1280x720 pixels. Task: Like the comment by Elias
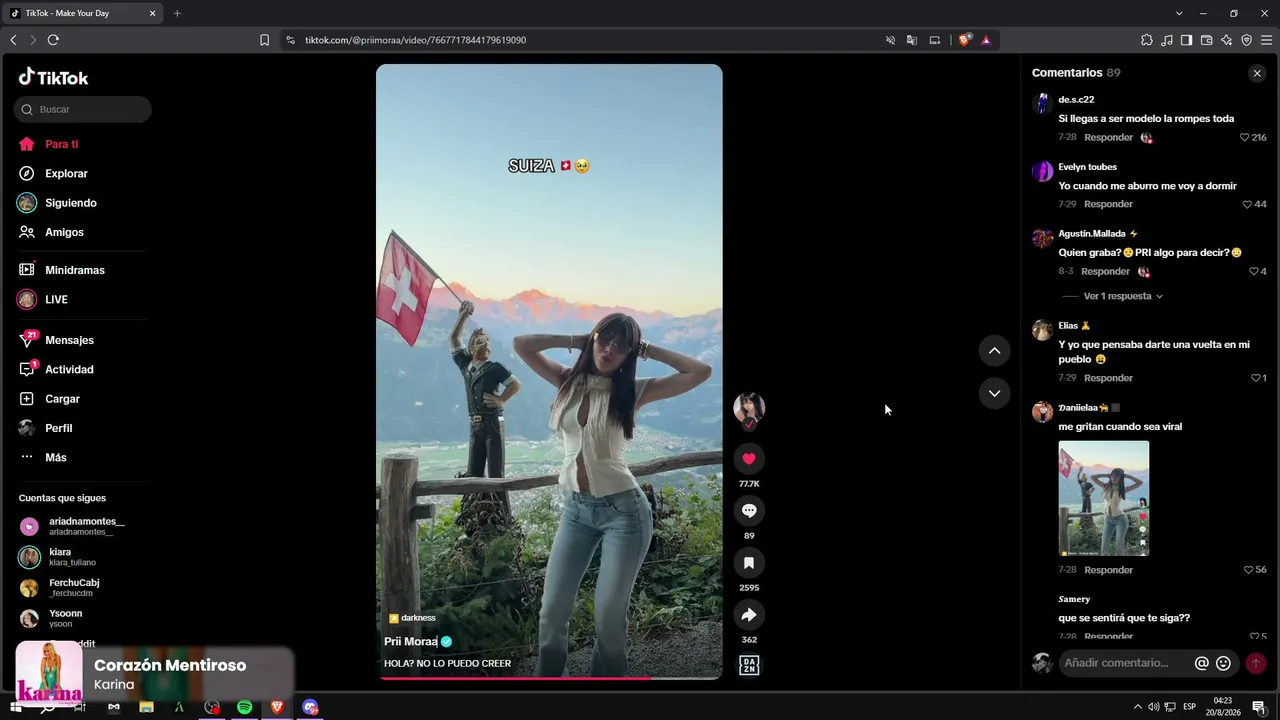pyautogui.click(x=1258, y=378)
